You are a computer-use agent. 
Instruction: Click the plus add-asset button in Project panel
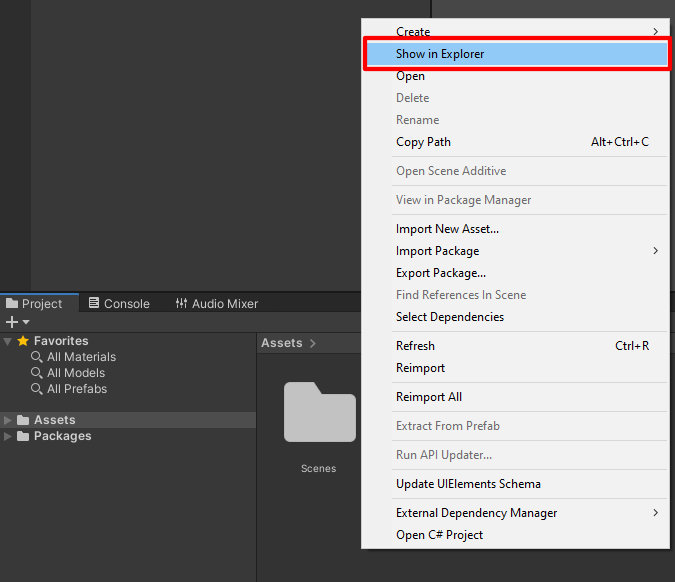click(12, 322)
